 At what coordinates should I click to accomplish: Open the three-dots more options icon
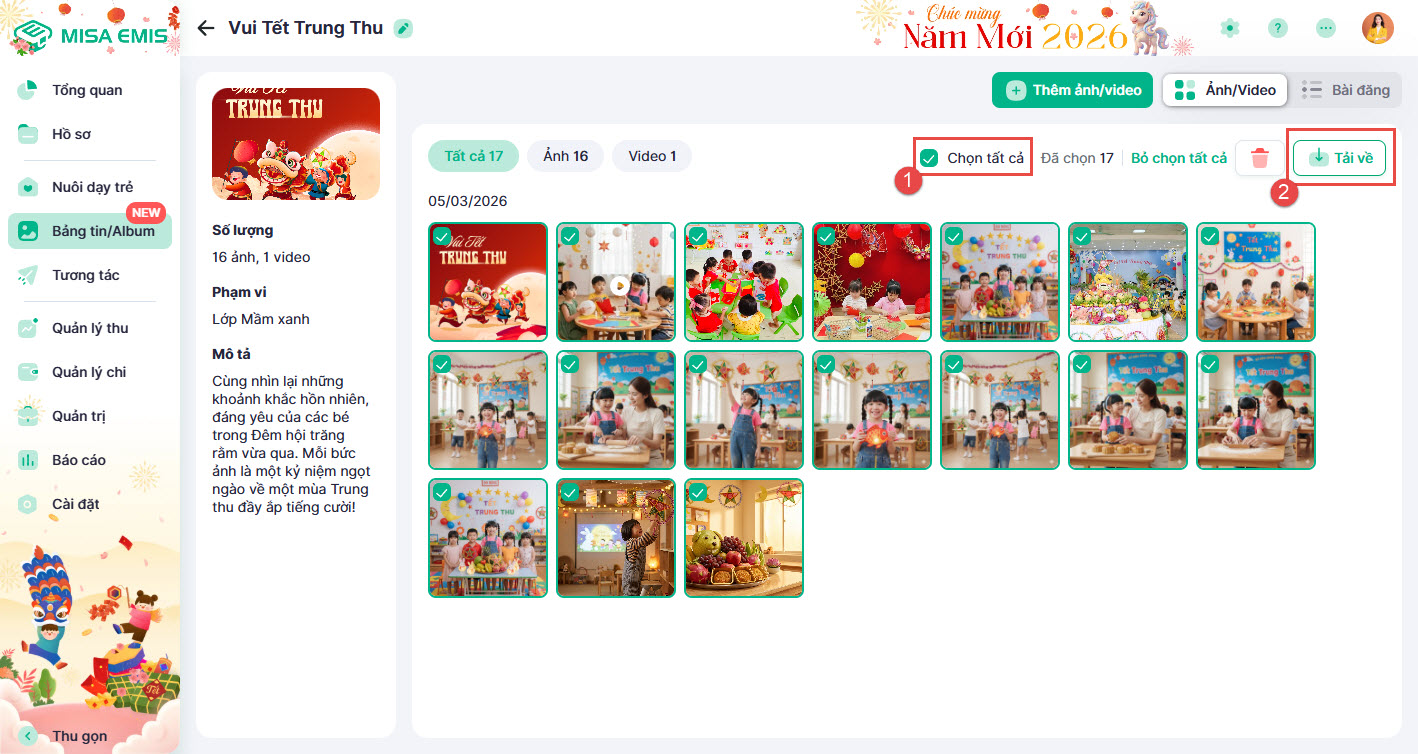[x=1326, y=28]
